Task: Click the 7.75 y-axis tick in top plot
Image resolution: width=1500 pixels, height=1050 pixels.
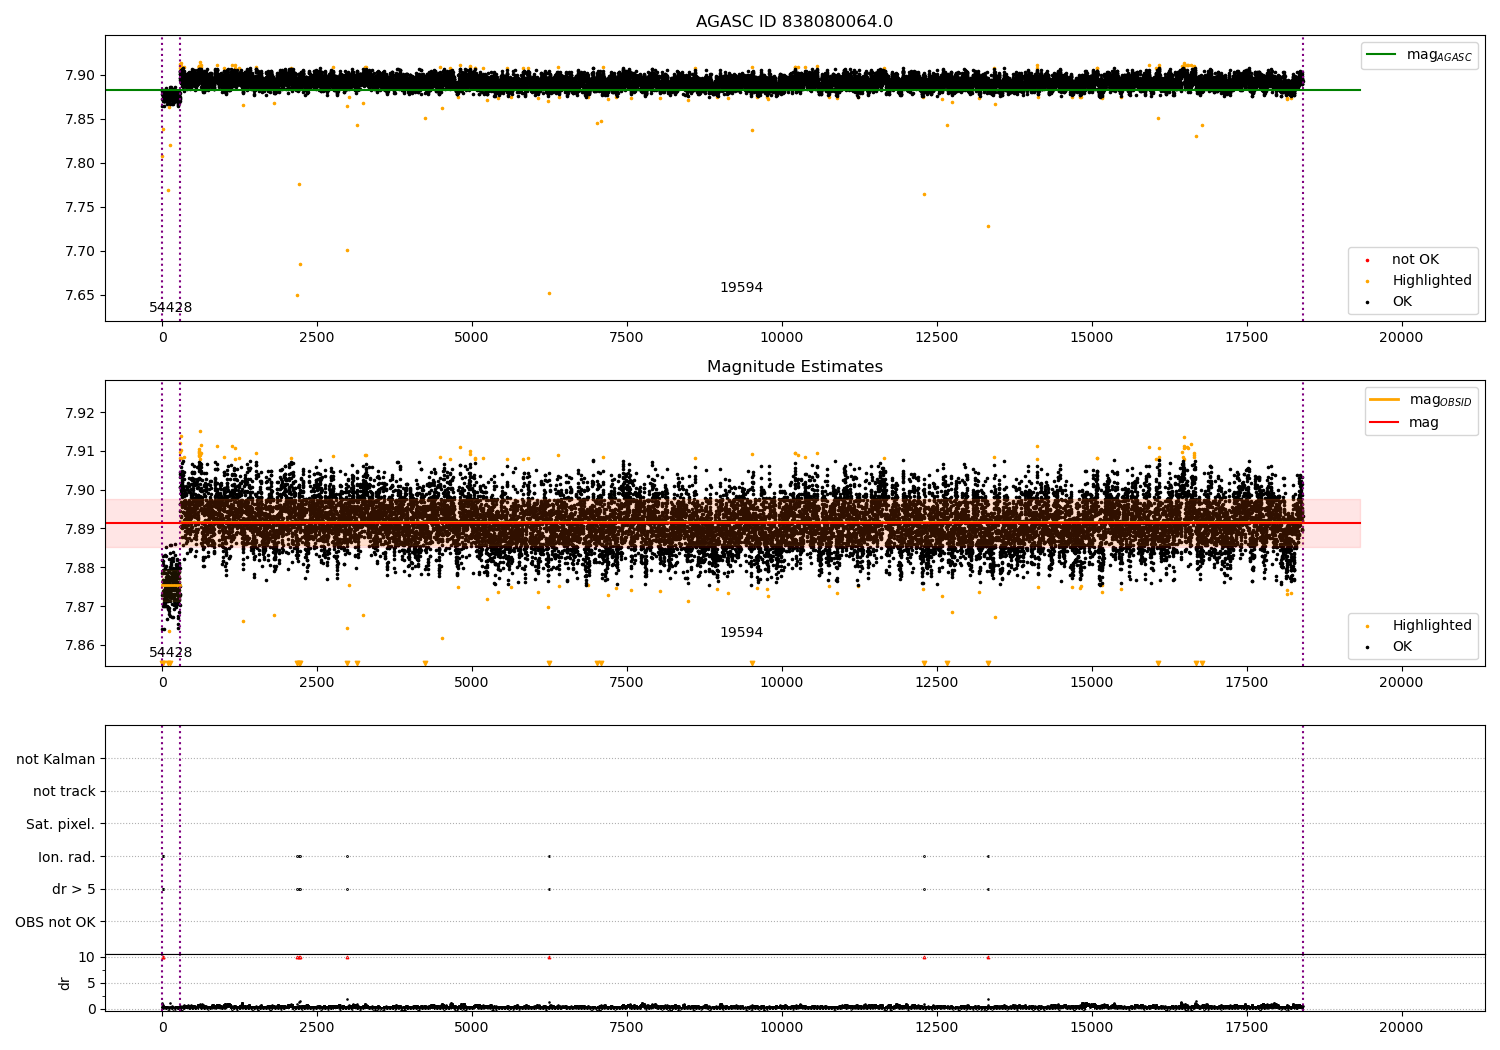Action: 79,208
